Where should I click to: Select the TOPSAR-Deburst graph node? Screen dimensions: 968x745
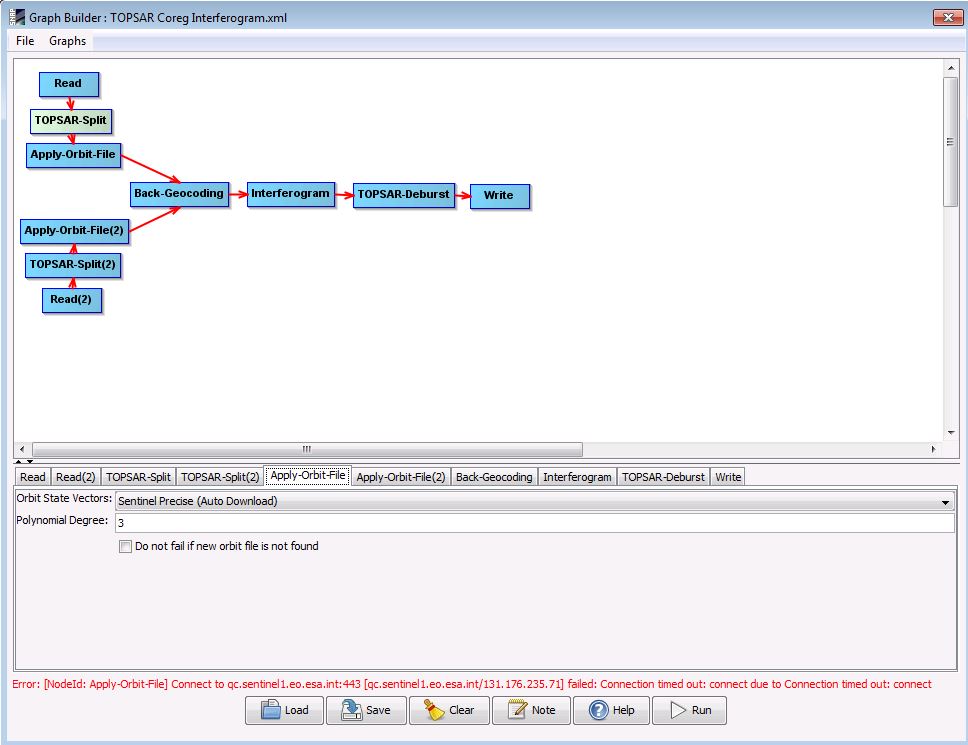point(404,195)
